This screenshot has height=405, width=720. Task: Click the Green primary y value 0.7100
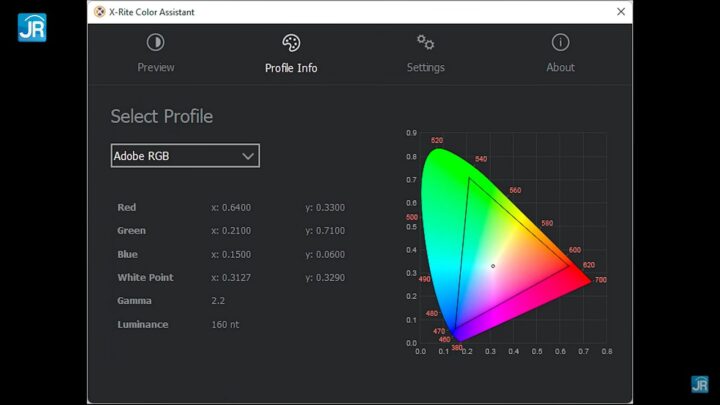[x=325, y=231]
